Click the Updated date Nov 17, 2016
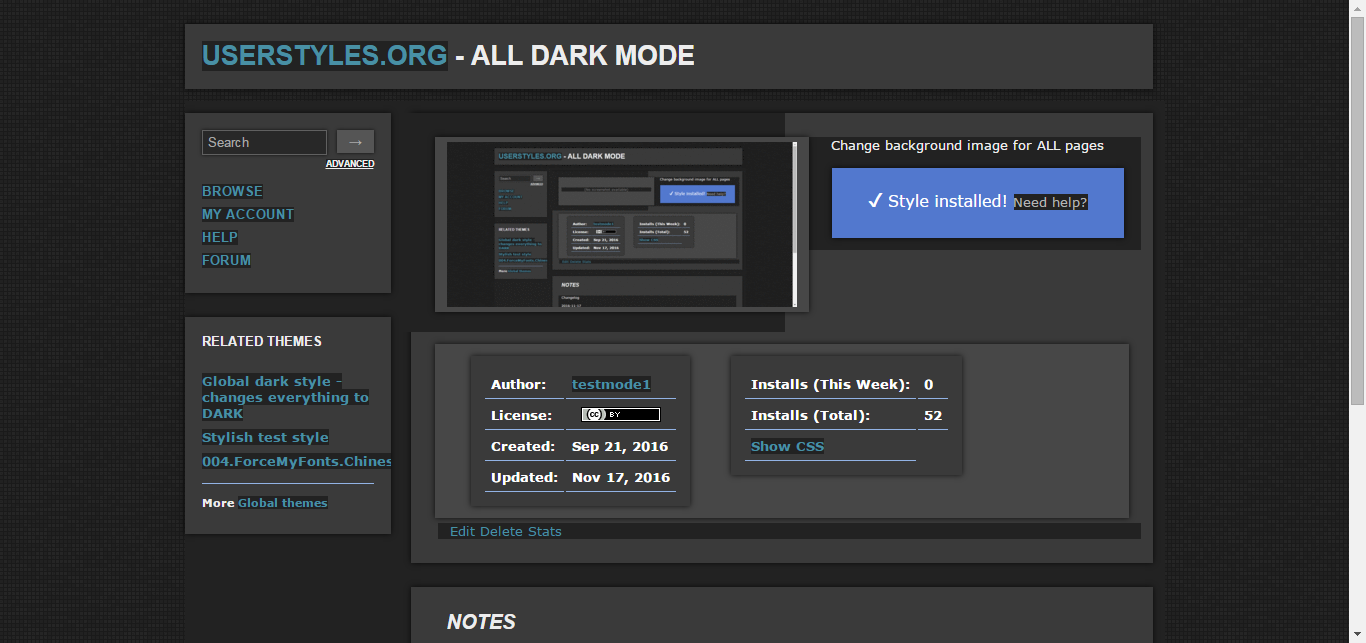The height and width of the screenshot is (643, 1366). [621, 477]
